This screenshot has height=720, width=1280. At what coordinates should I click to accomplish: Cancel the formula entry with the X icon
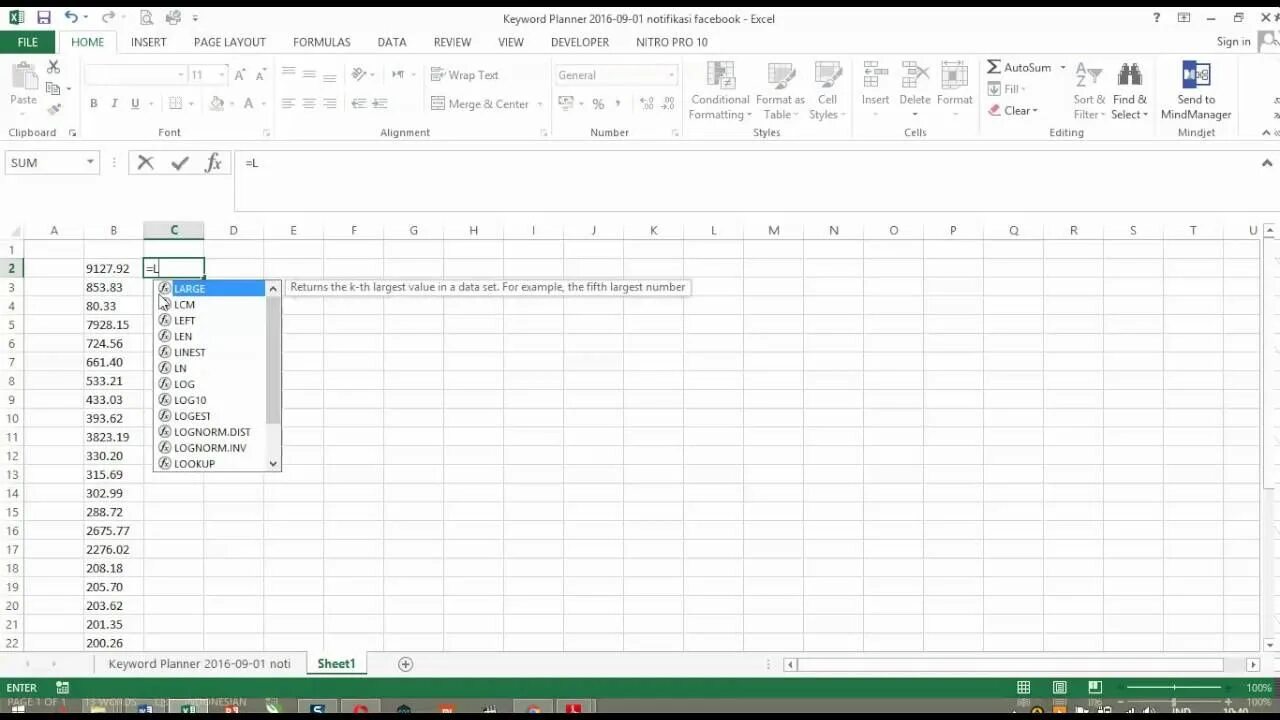pyautogui.click(x=146, y=163)
